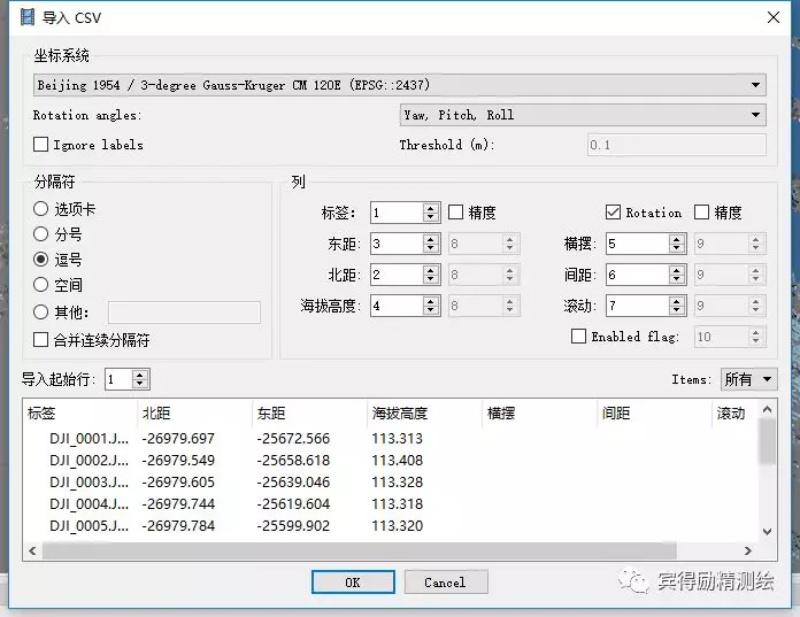Expand the Rotation angles dropdown

(583, 115)
